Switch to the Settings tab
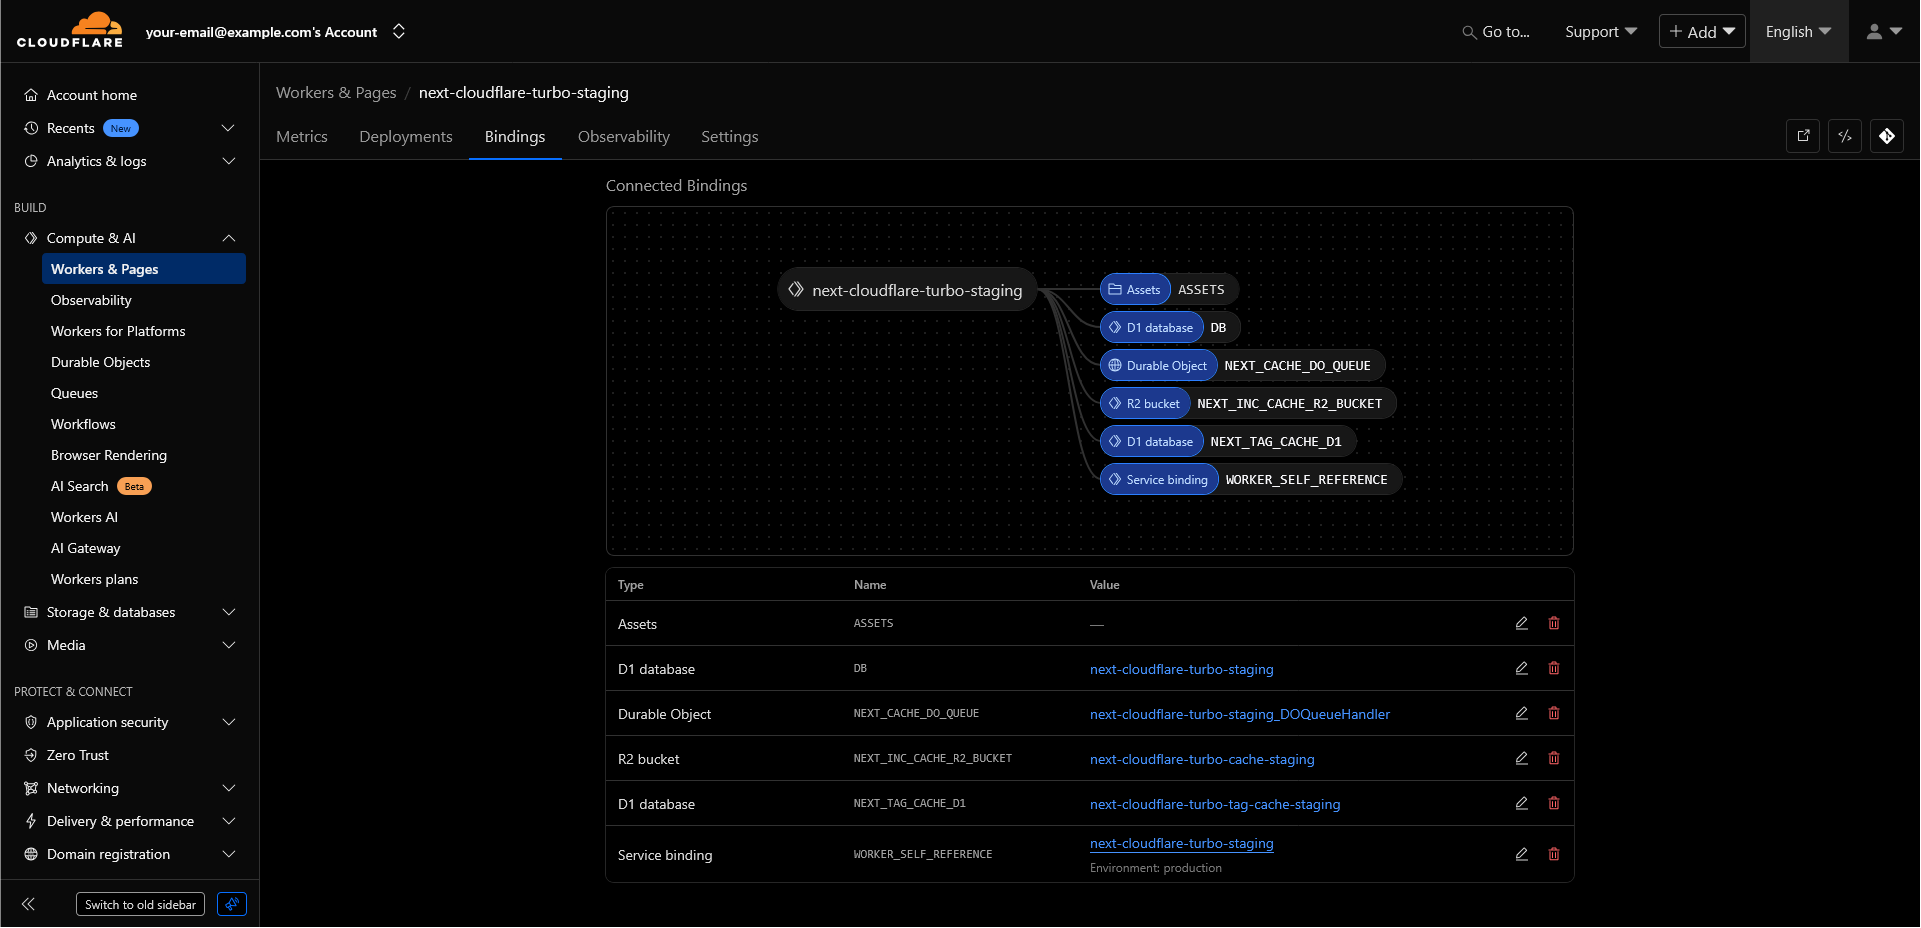The image size is (1921, 928). pos(730,137)
